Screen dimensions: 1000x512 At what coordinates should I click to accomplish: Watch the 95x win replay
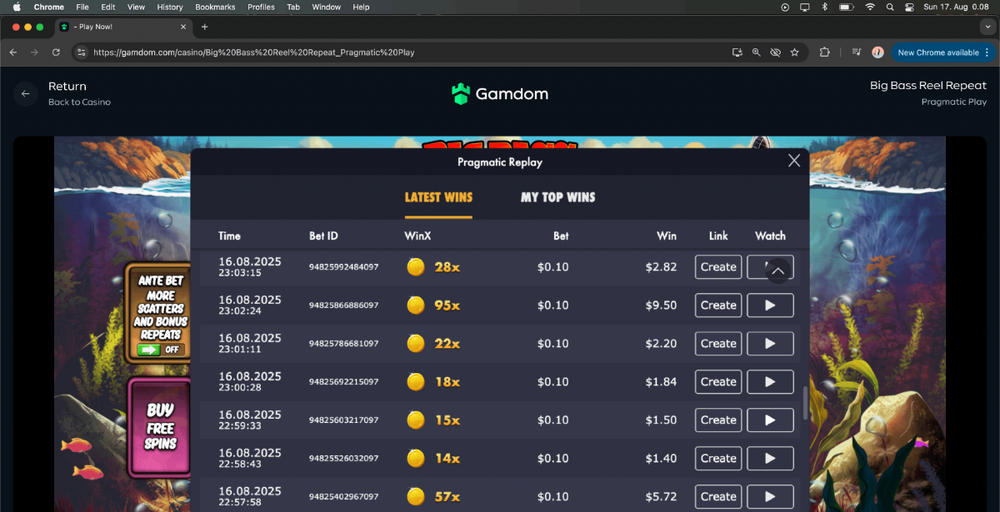(770, 306)
